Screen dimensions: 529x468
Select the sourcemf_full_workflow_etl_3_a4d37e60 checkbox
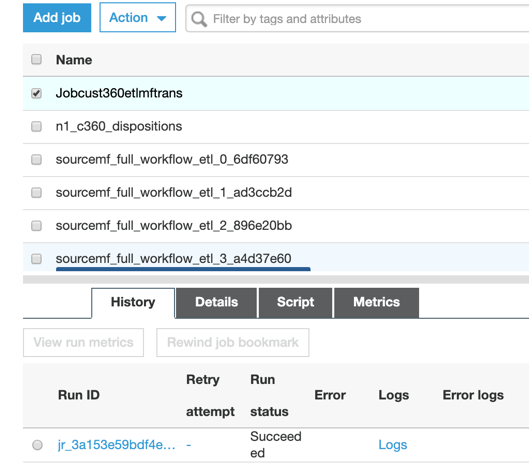(36, 259)
